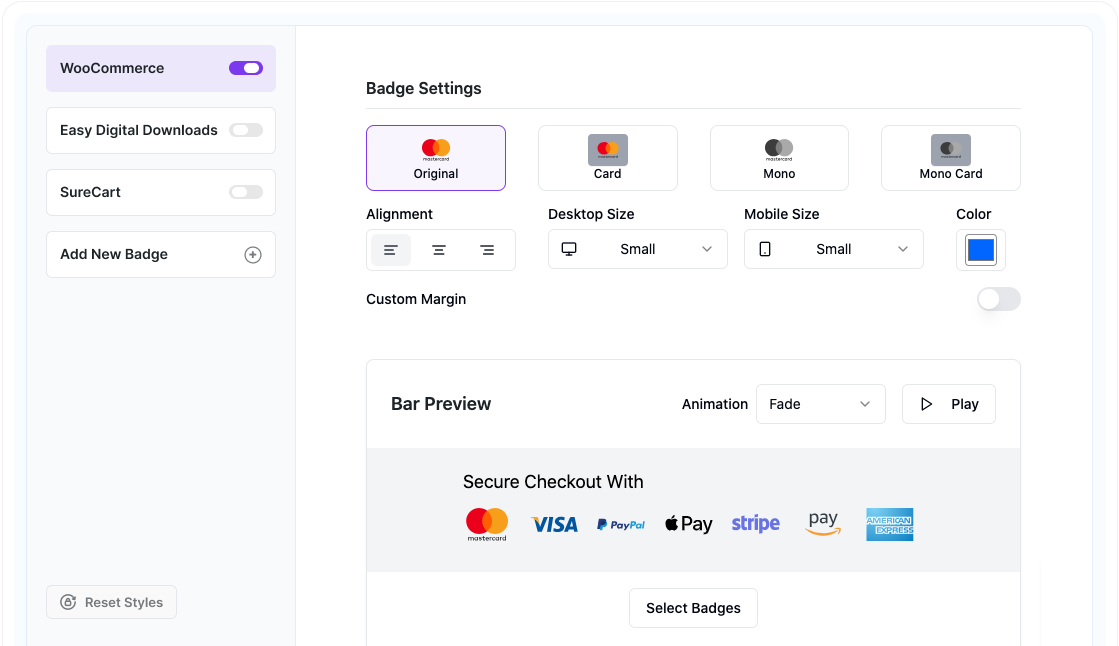1119x646 pixels.
Task: Click the Stripe badge in preview
Action: [x=755, y=524]
